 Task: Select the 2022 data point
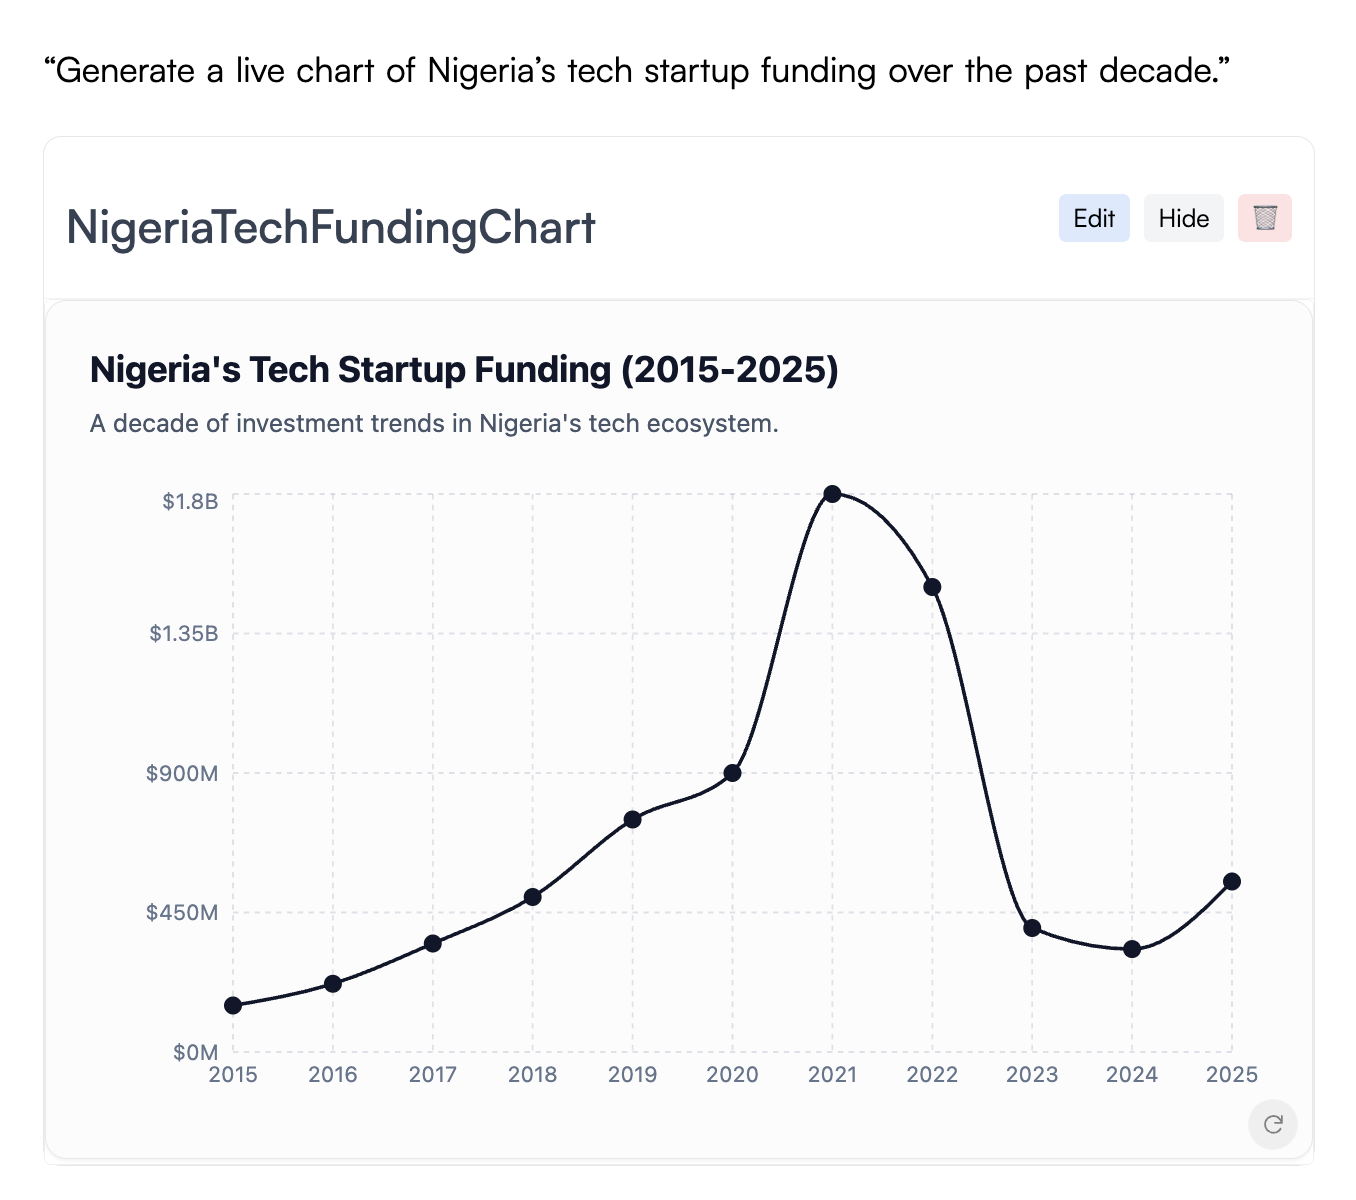[x=932, y=587]
